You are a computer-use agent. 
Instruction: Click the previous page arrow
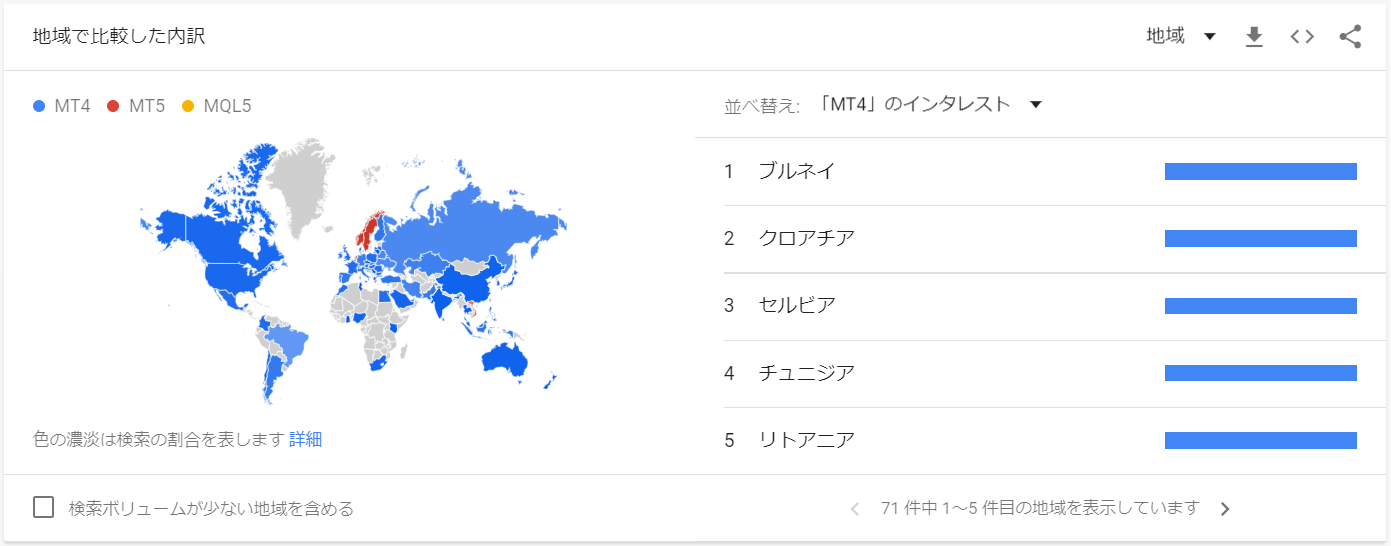pos(854,509)
